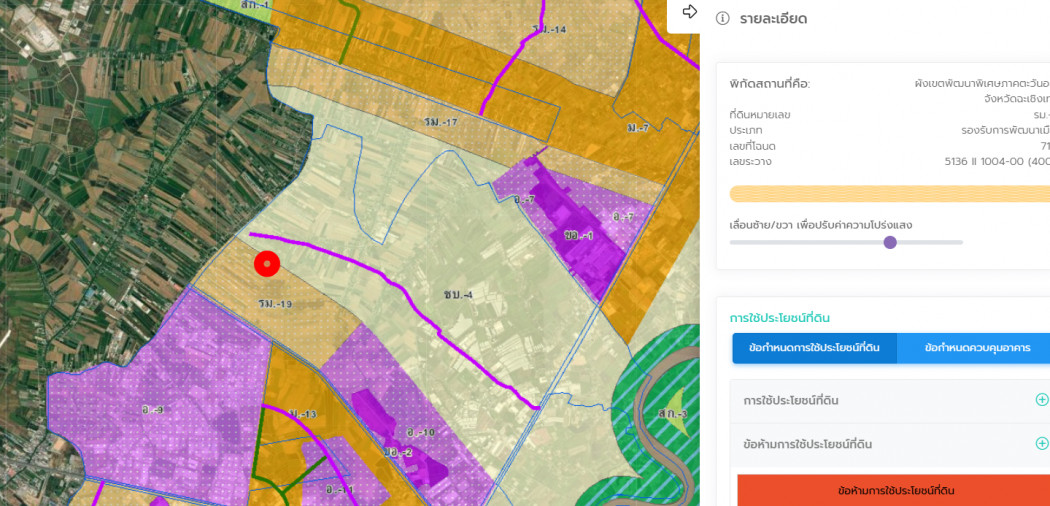Click the purple อ.-9 industrial zone
Viewport: 1050px width, 506px height.
[x=152, y=409]
